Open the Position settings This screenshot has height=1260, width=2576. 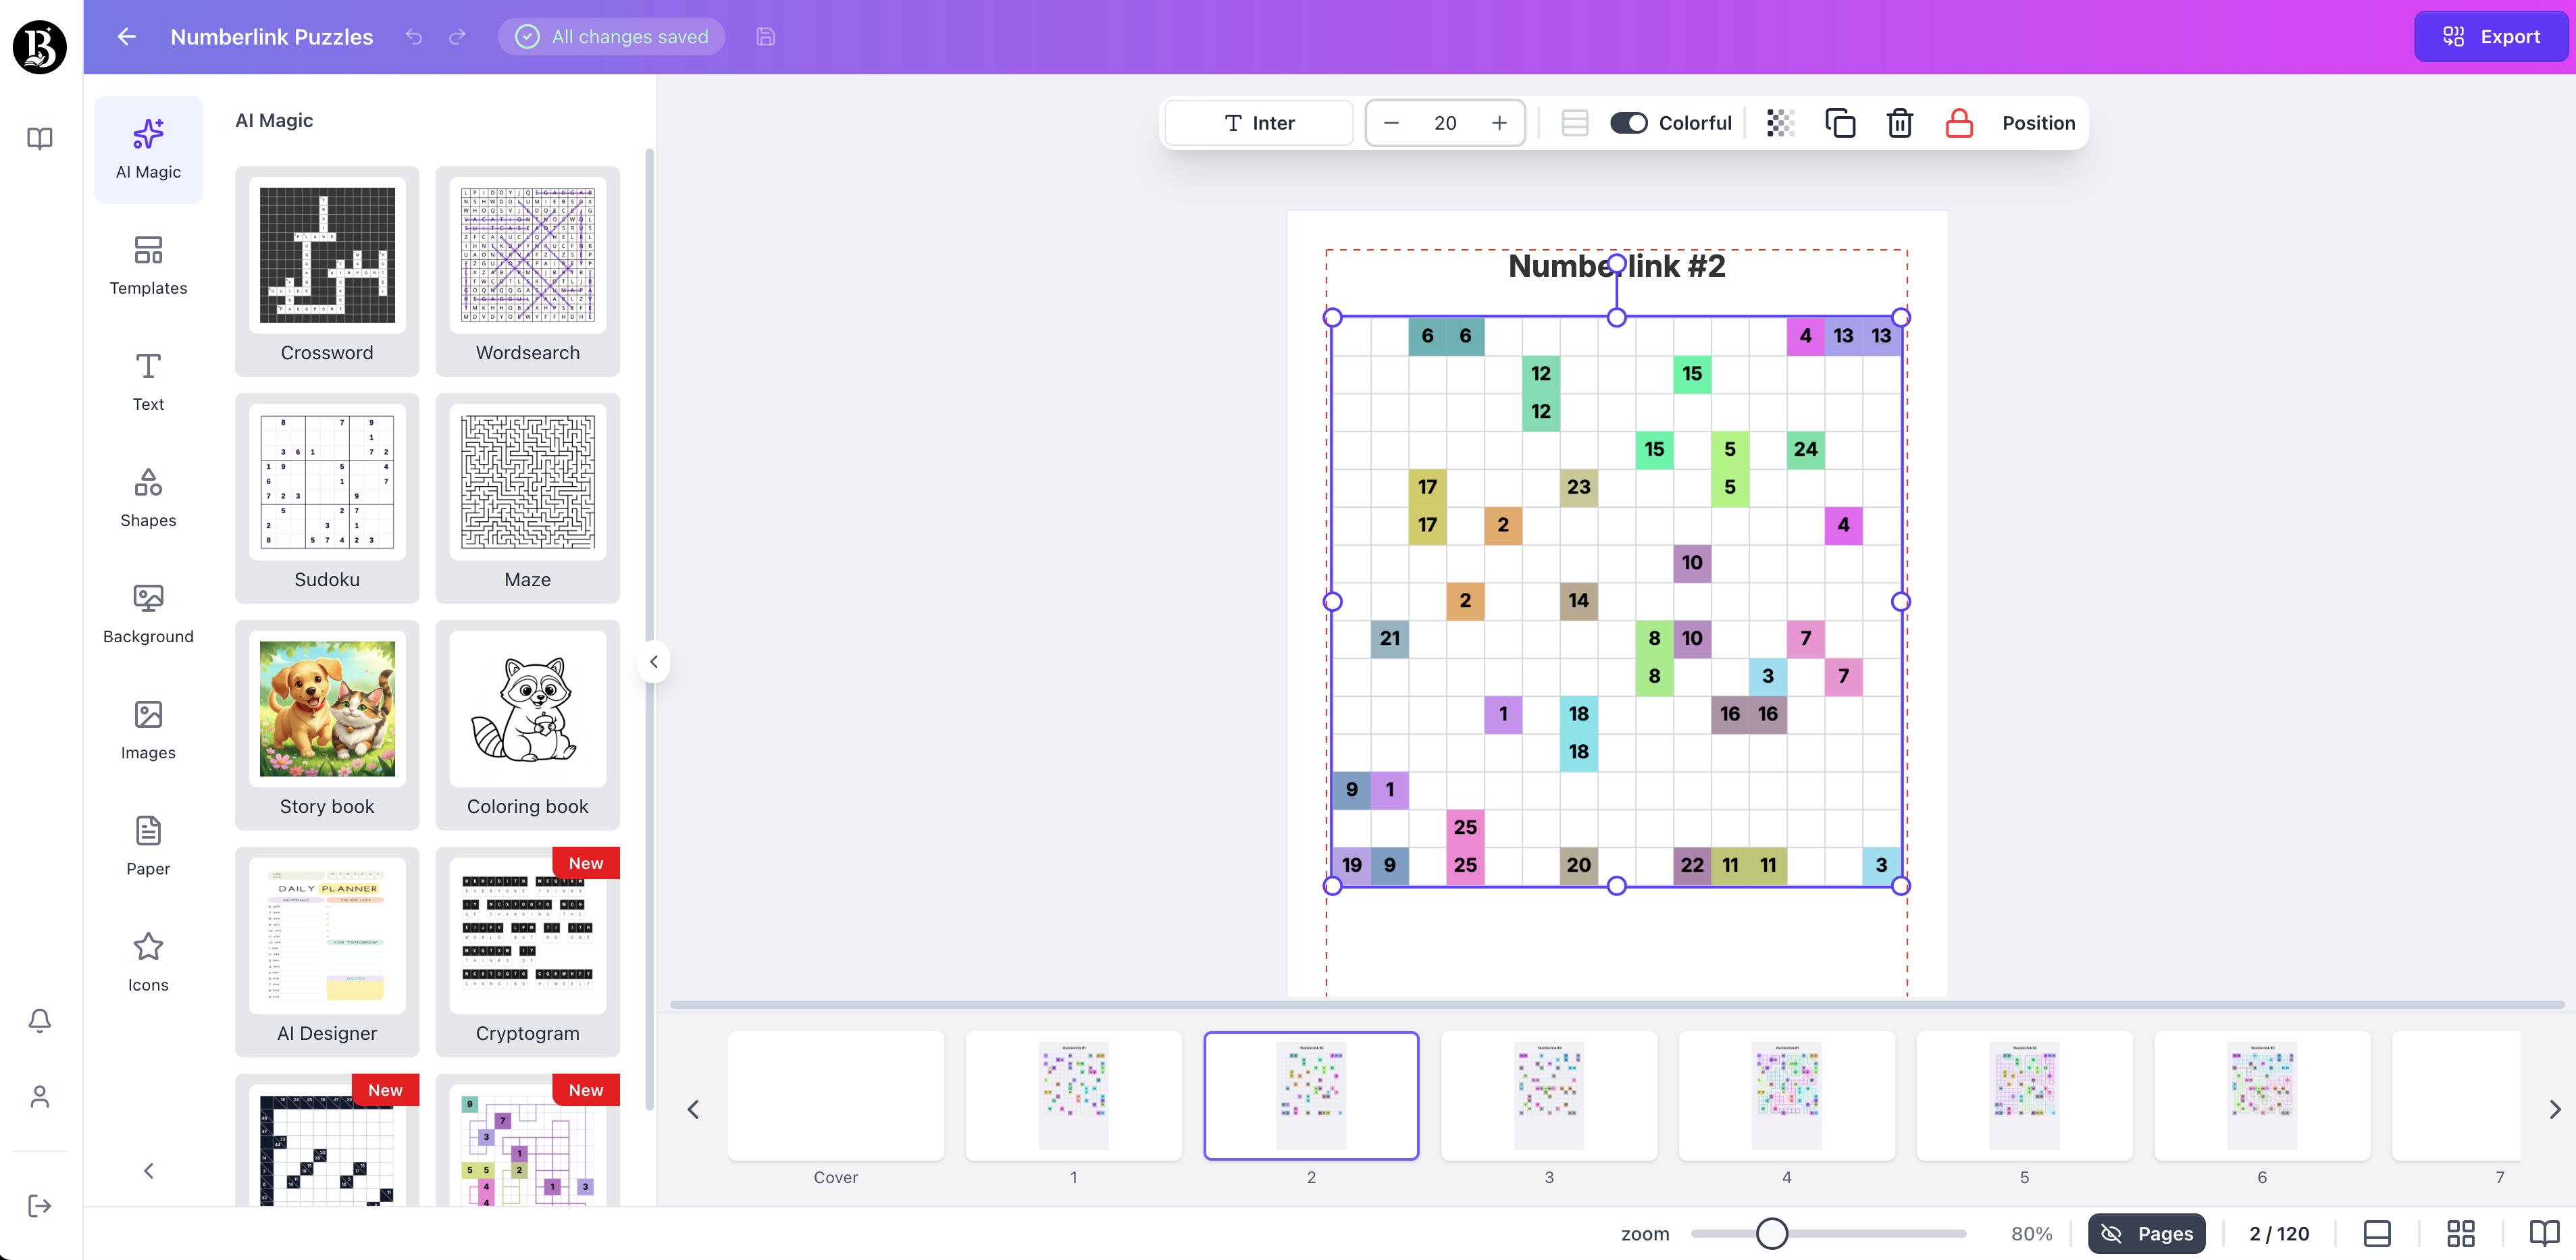click(2038, 122)
